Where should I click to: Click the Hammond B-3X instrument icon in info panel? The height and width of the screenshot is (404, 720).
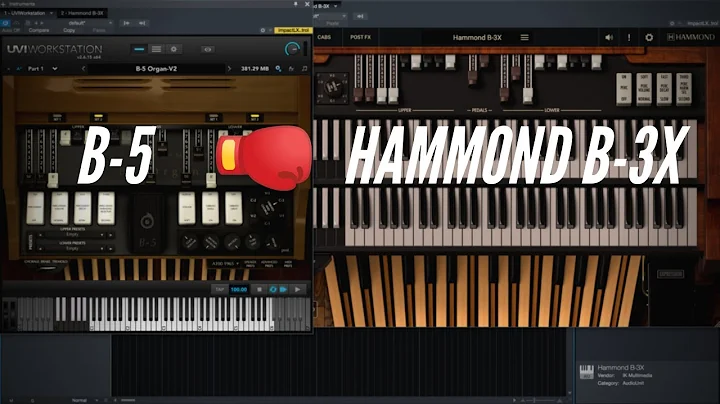pyautogui.click(x=586, y=372)
